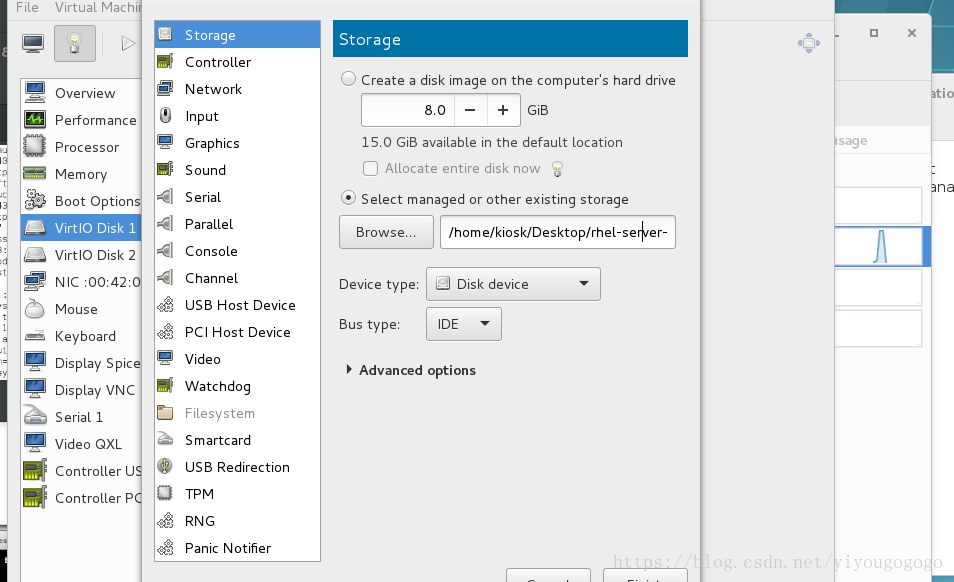Image resolution: width=954 pixels, height=582 pixels.
Task: Select Storage icon in hardware type list
Action: coord(165,35)
